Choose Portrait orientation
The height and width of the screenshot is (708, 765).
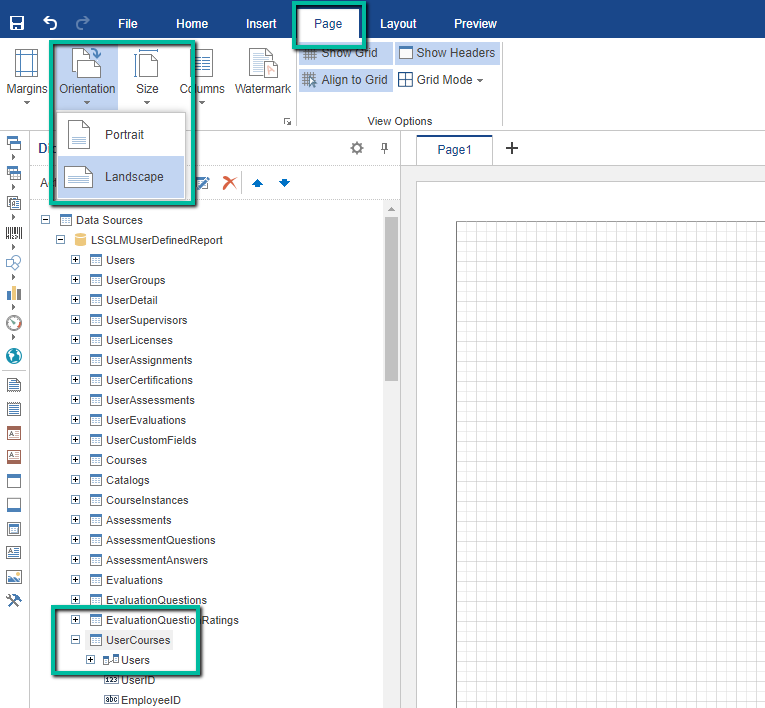click(121, 135)
